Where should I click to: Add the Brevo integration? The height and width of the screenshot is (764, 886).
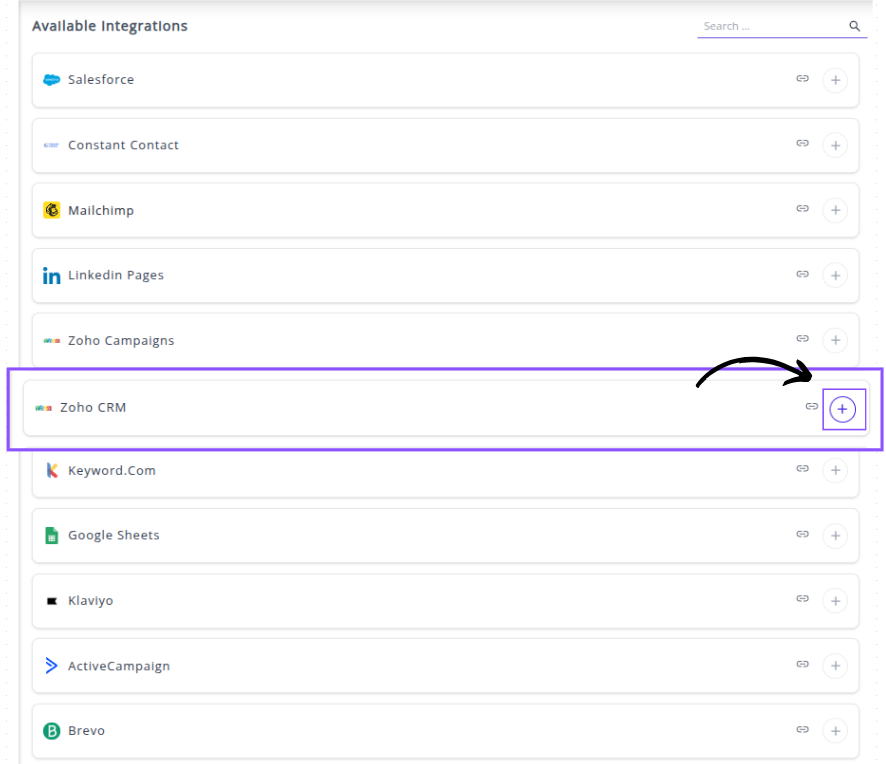point(835,731)
